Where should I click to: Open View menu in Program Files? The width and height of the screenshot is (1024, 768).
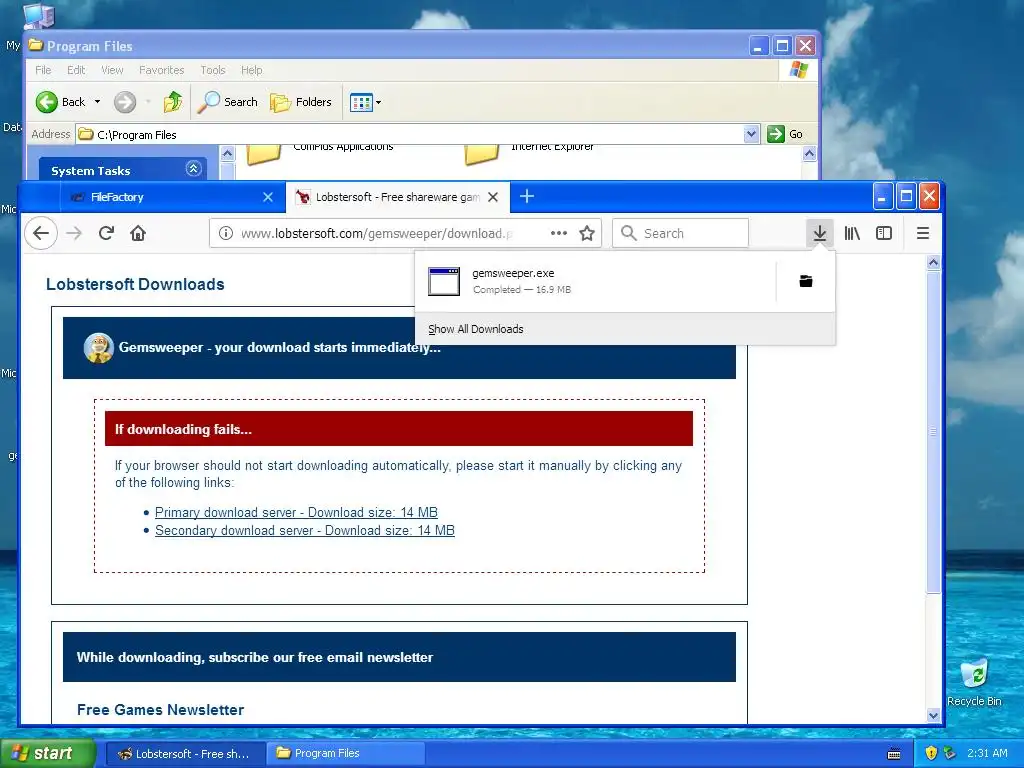[x=112, y=70]
